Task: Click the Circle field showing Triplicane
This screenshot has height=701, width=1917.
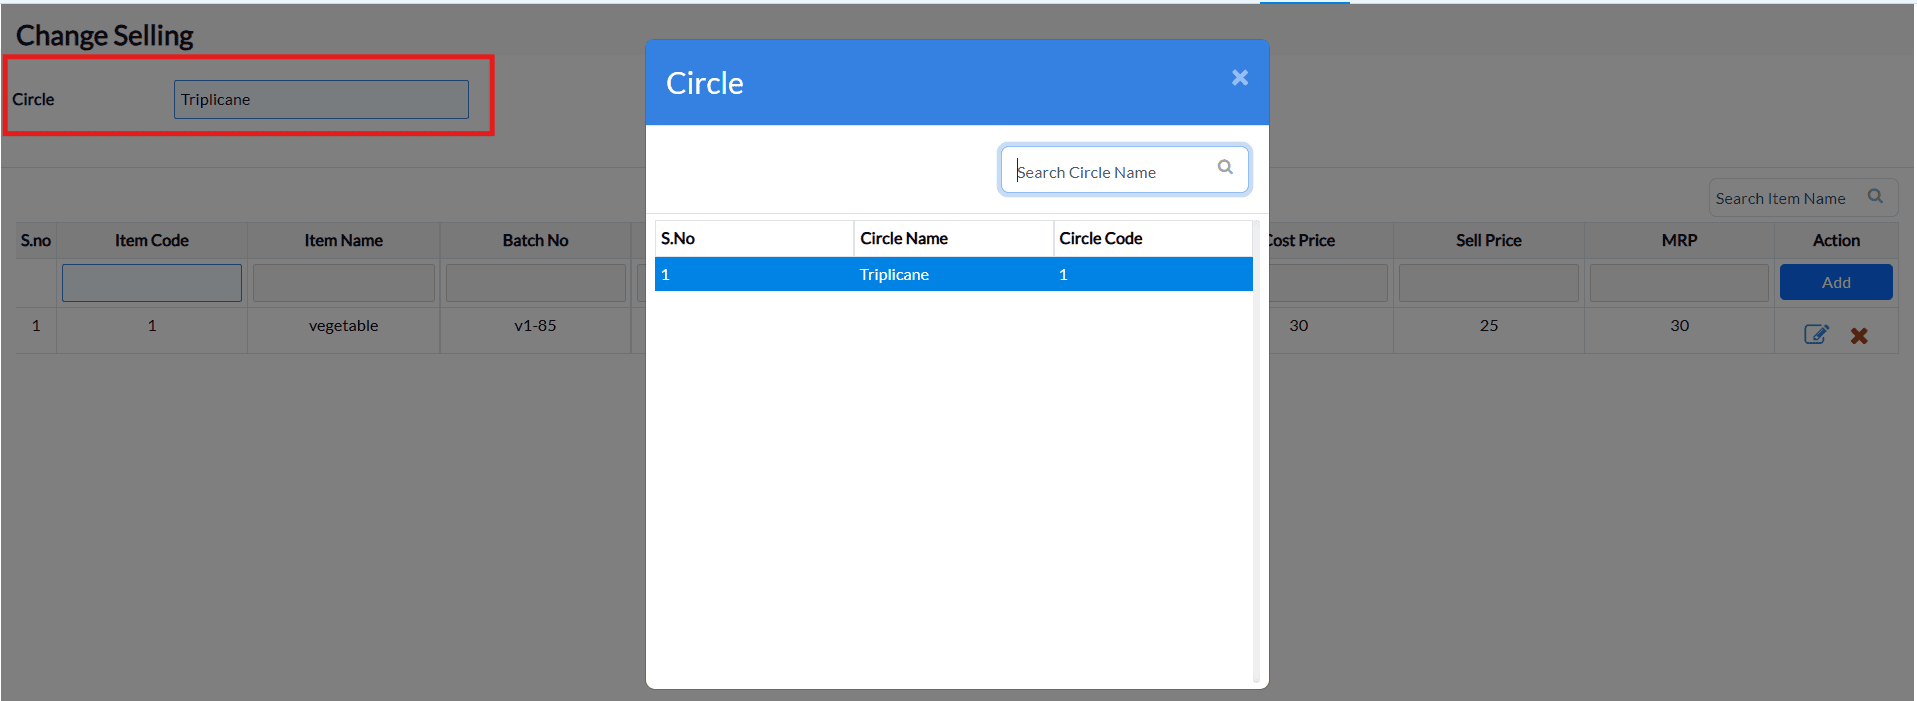Action: [321, 100]
